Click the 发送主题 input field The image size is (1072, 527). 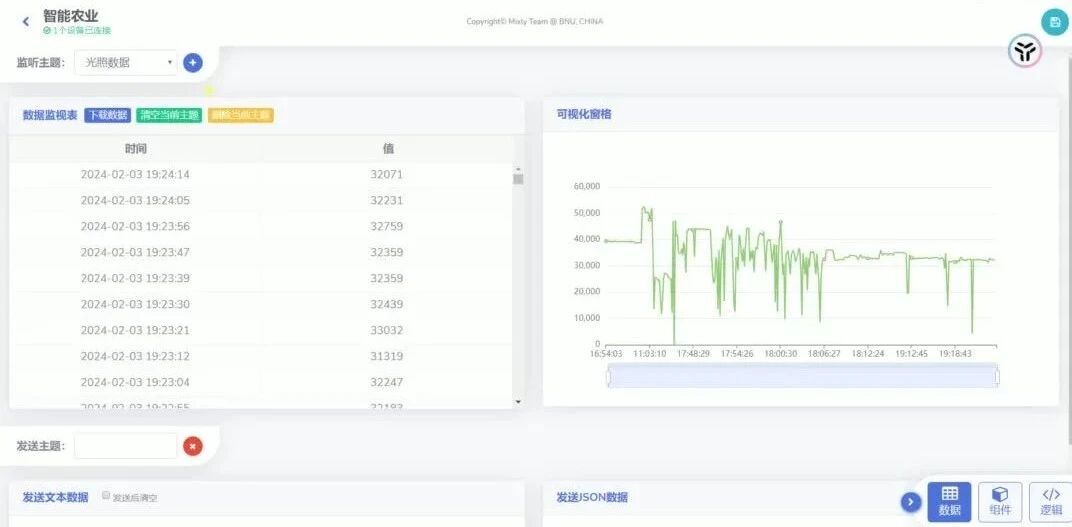coord(126,446)
